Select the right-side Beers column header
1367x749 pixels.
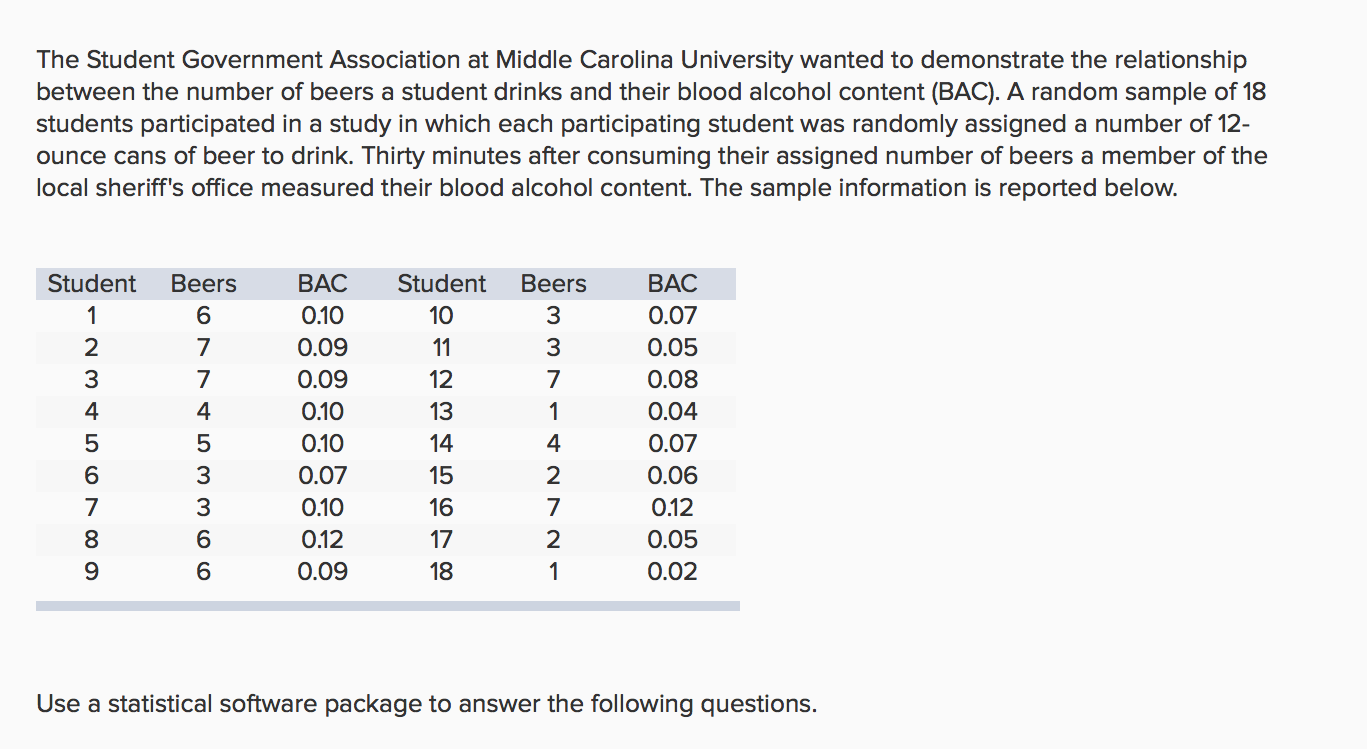click(x=553, y=284)
